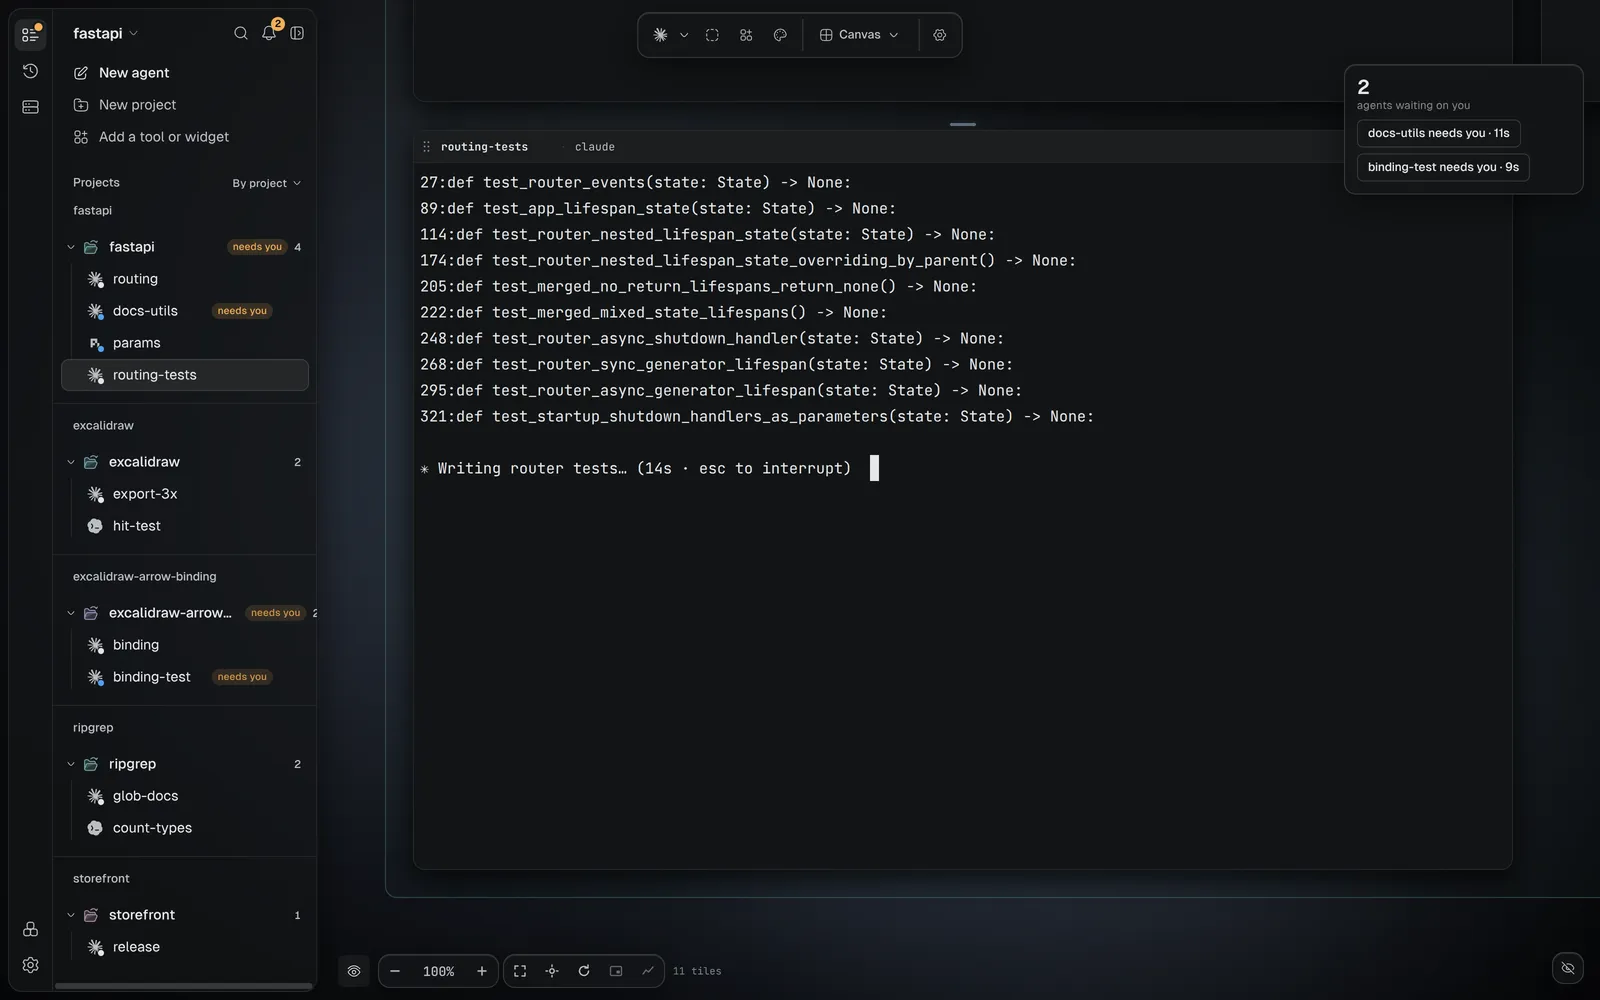
Task: Open the color palette icon in top toolbar
Action: click(780, 35)
